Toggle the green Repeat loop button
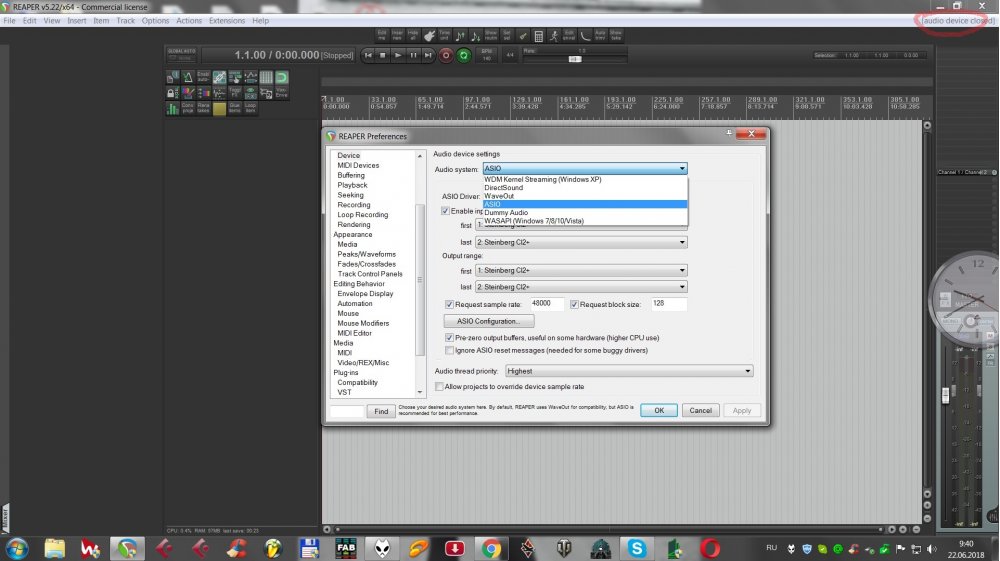 pos(464,55)
